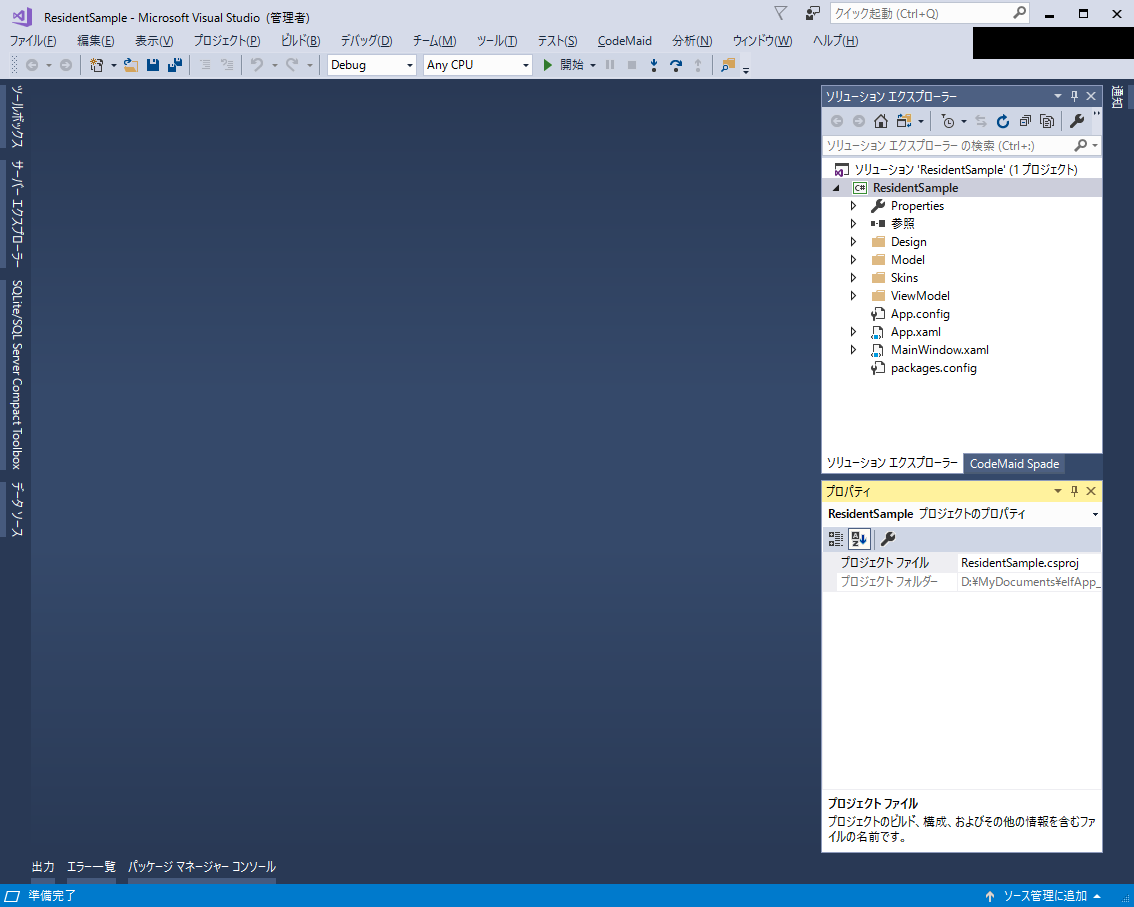The image size is (1134, 907).
Task: Open the New Project dropdown arrow
Action: (x=114, y=65)
